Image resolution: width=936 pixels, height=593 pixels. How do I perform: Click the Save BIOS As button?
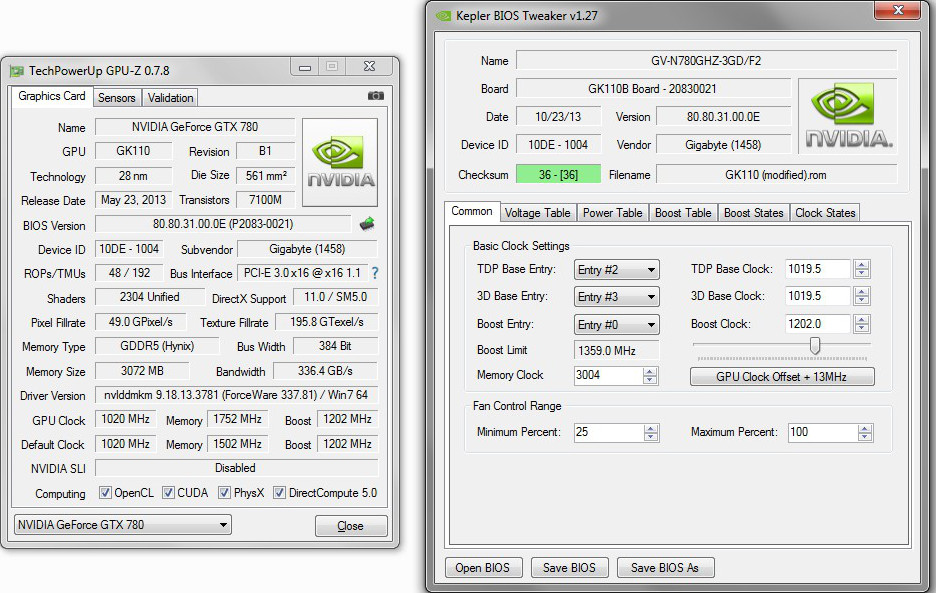[665, 568]
